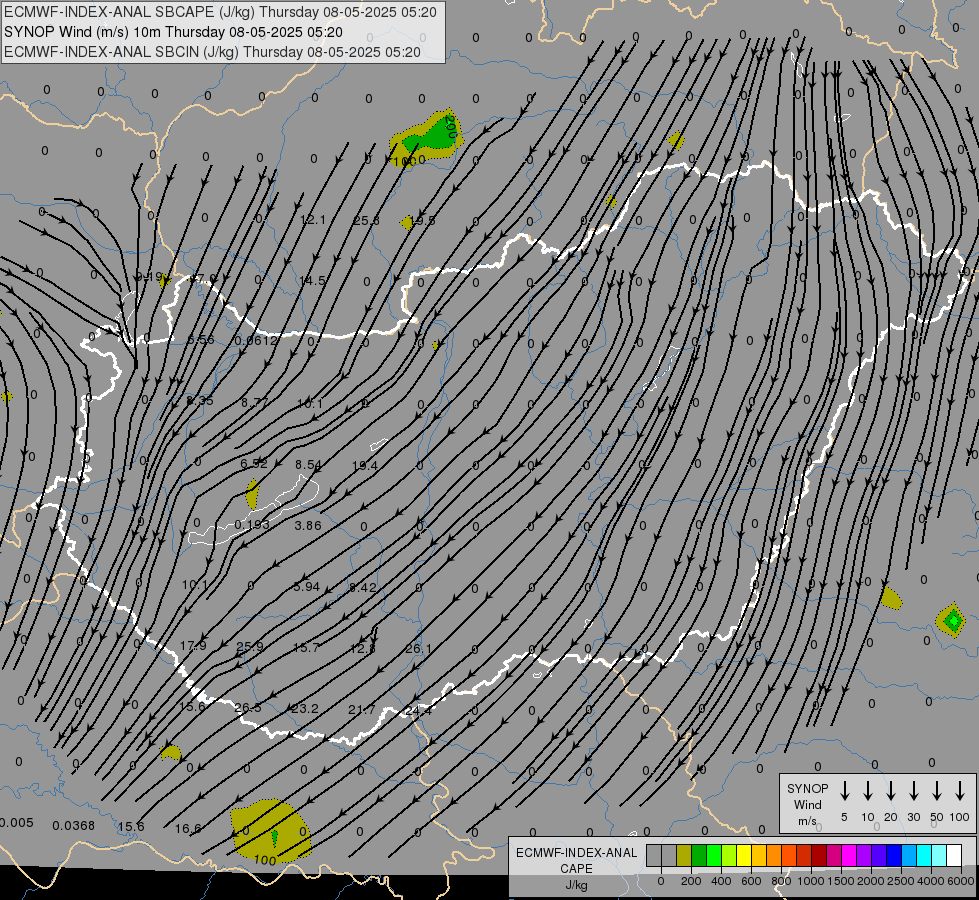This screenshot has height=900, width=979.
Task: Click the wind arrow above 10 m/s
Action: [x=868, y=791]
